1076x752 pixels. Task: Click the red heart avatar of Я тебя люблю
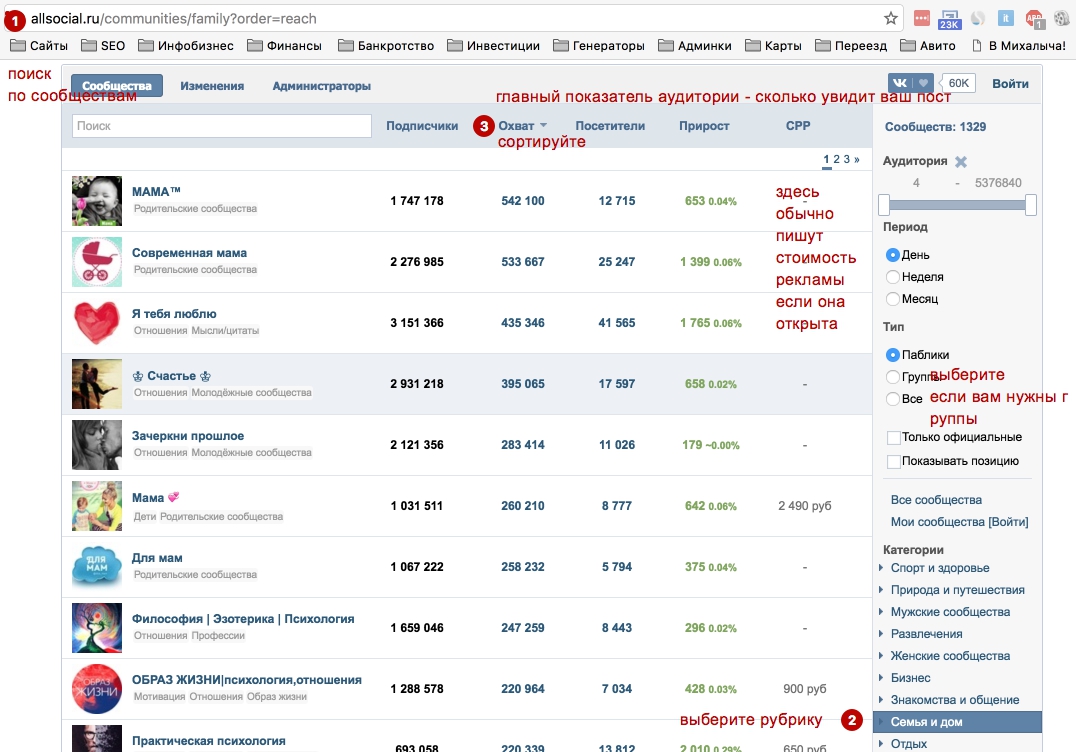(97, 322)
